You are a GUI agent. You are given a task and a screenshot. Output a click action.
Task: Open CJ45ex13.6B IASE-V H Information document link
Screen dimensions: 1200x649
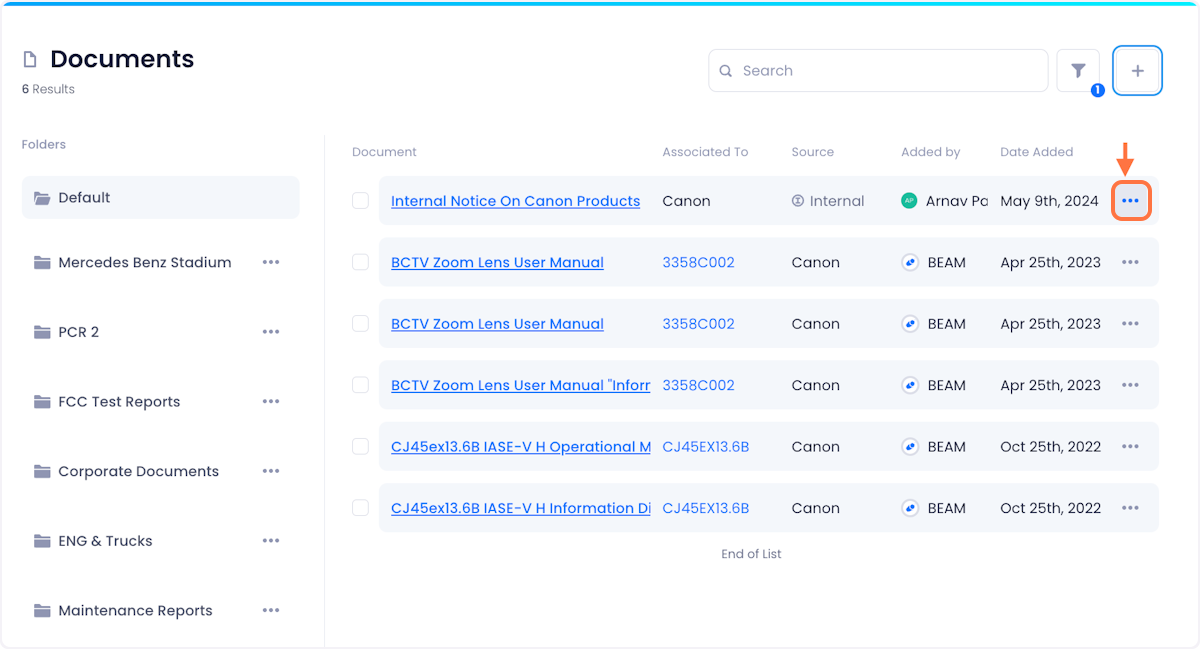521,508
